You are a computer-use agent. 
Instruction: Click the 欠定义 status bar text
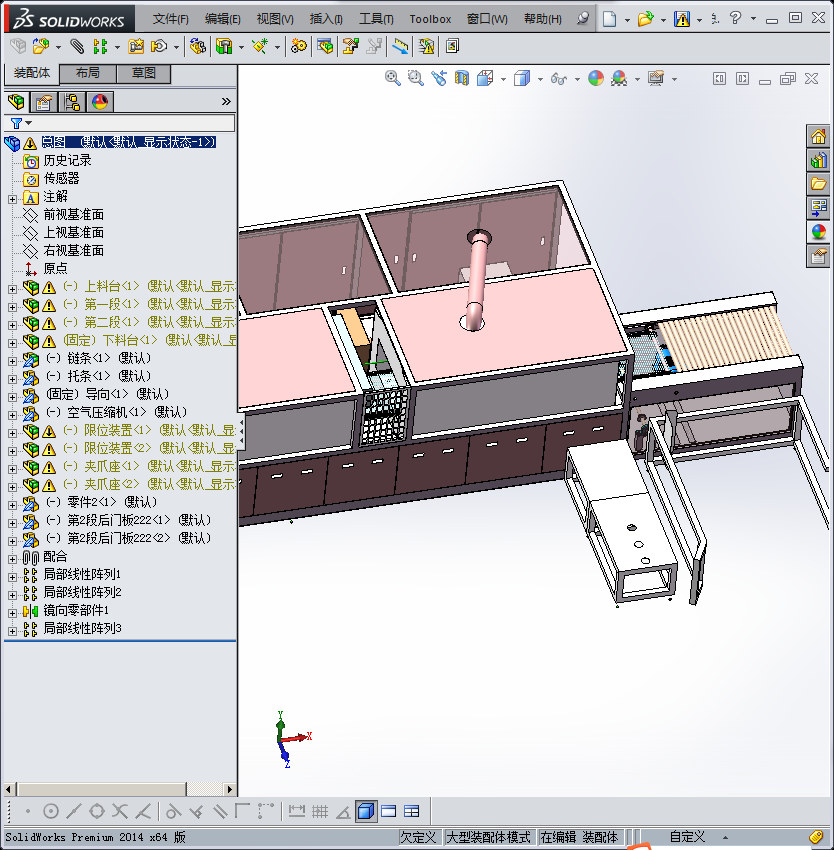(x=418, y=838)
